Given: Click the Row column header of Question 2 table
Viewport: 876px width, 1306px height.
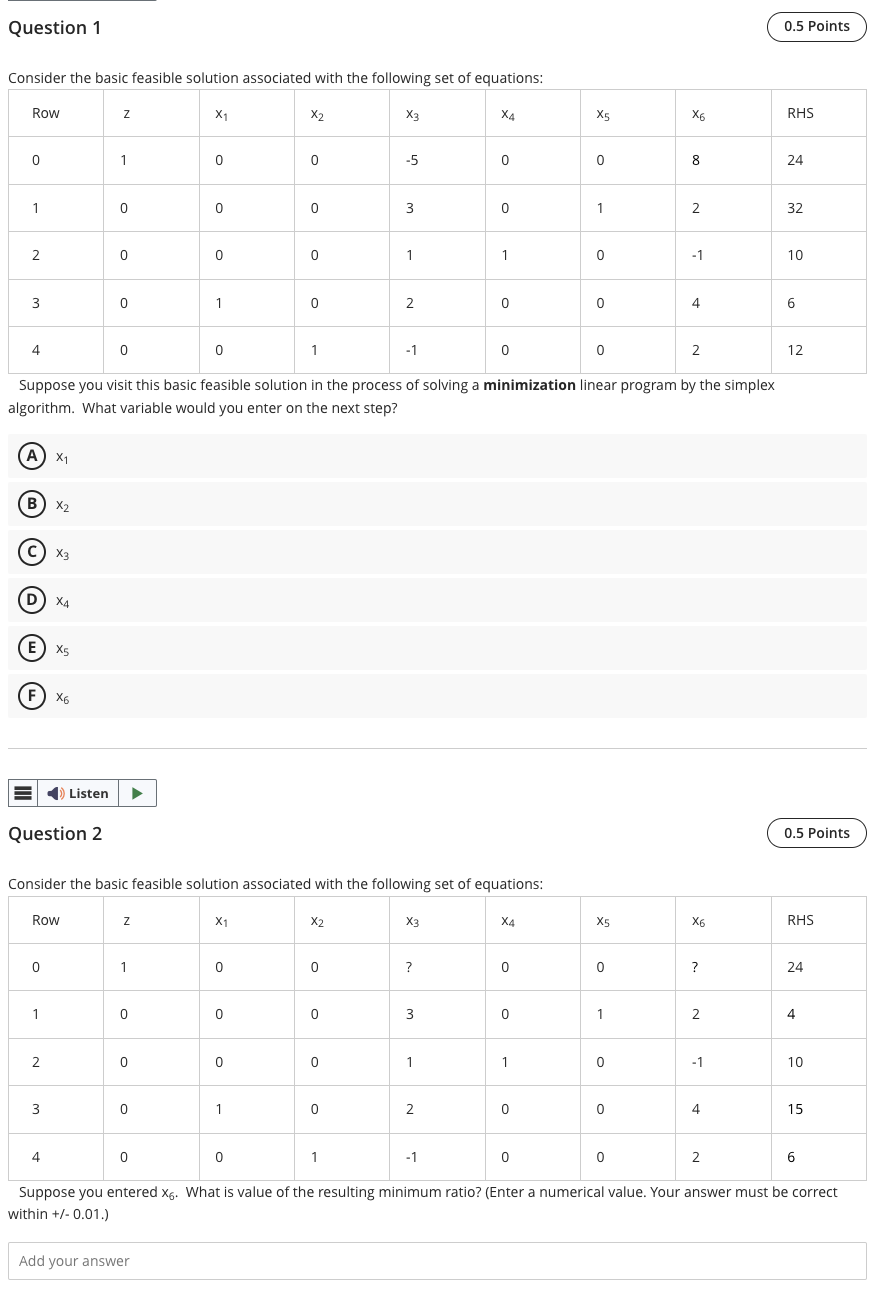Looking at the screenshot, I should click(x=46, y=919).
